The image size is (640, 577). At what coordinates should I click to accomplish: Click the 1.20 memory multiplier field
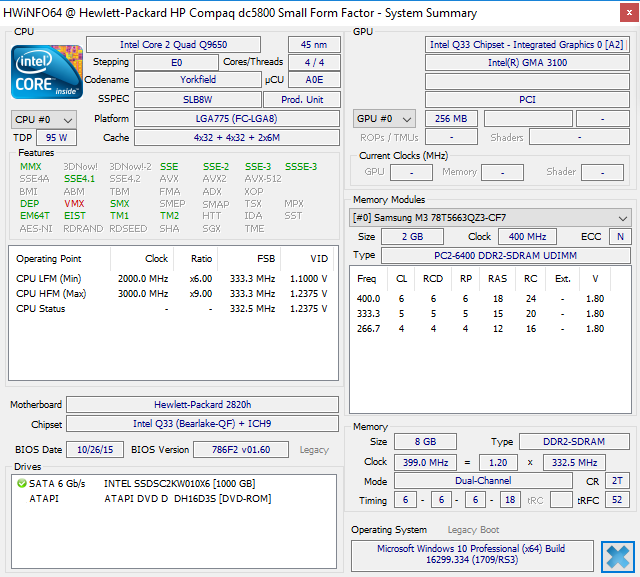point(498,463)
